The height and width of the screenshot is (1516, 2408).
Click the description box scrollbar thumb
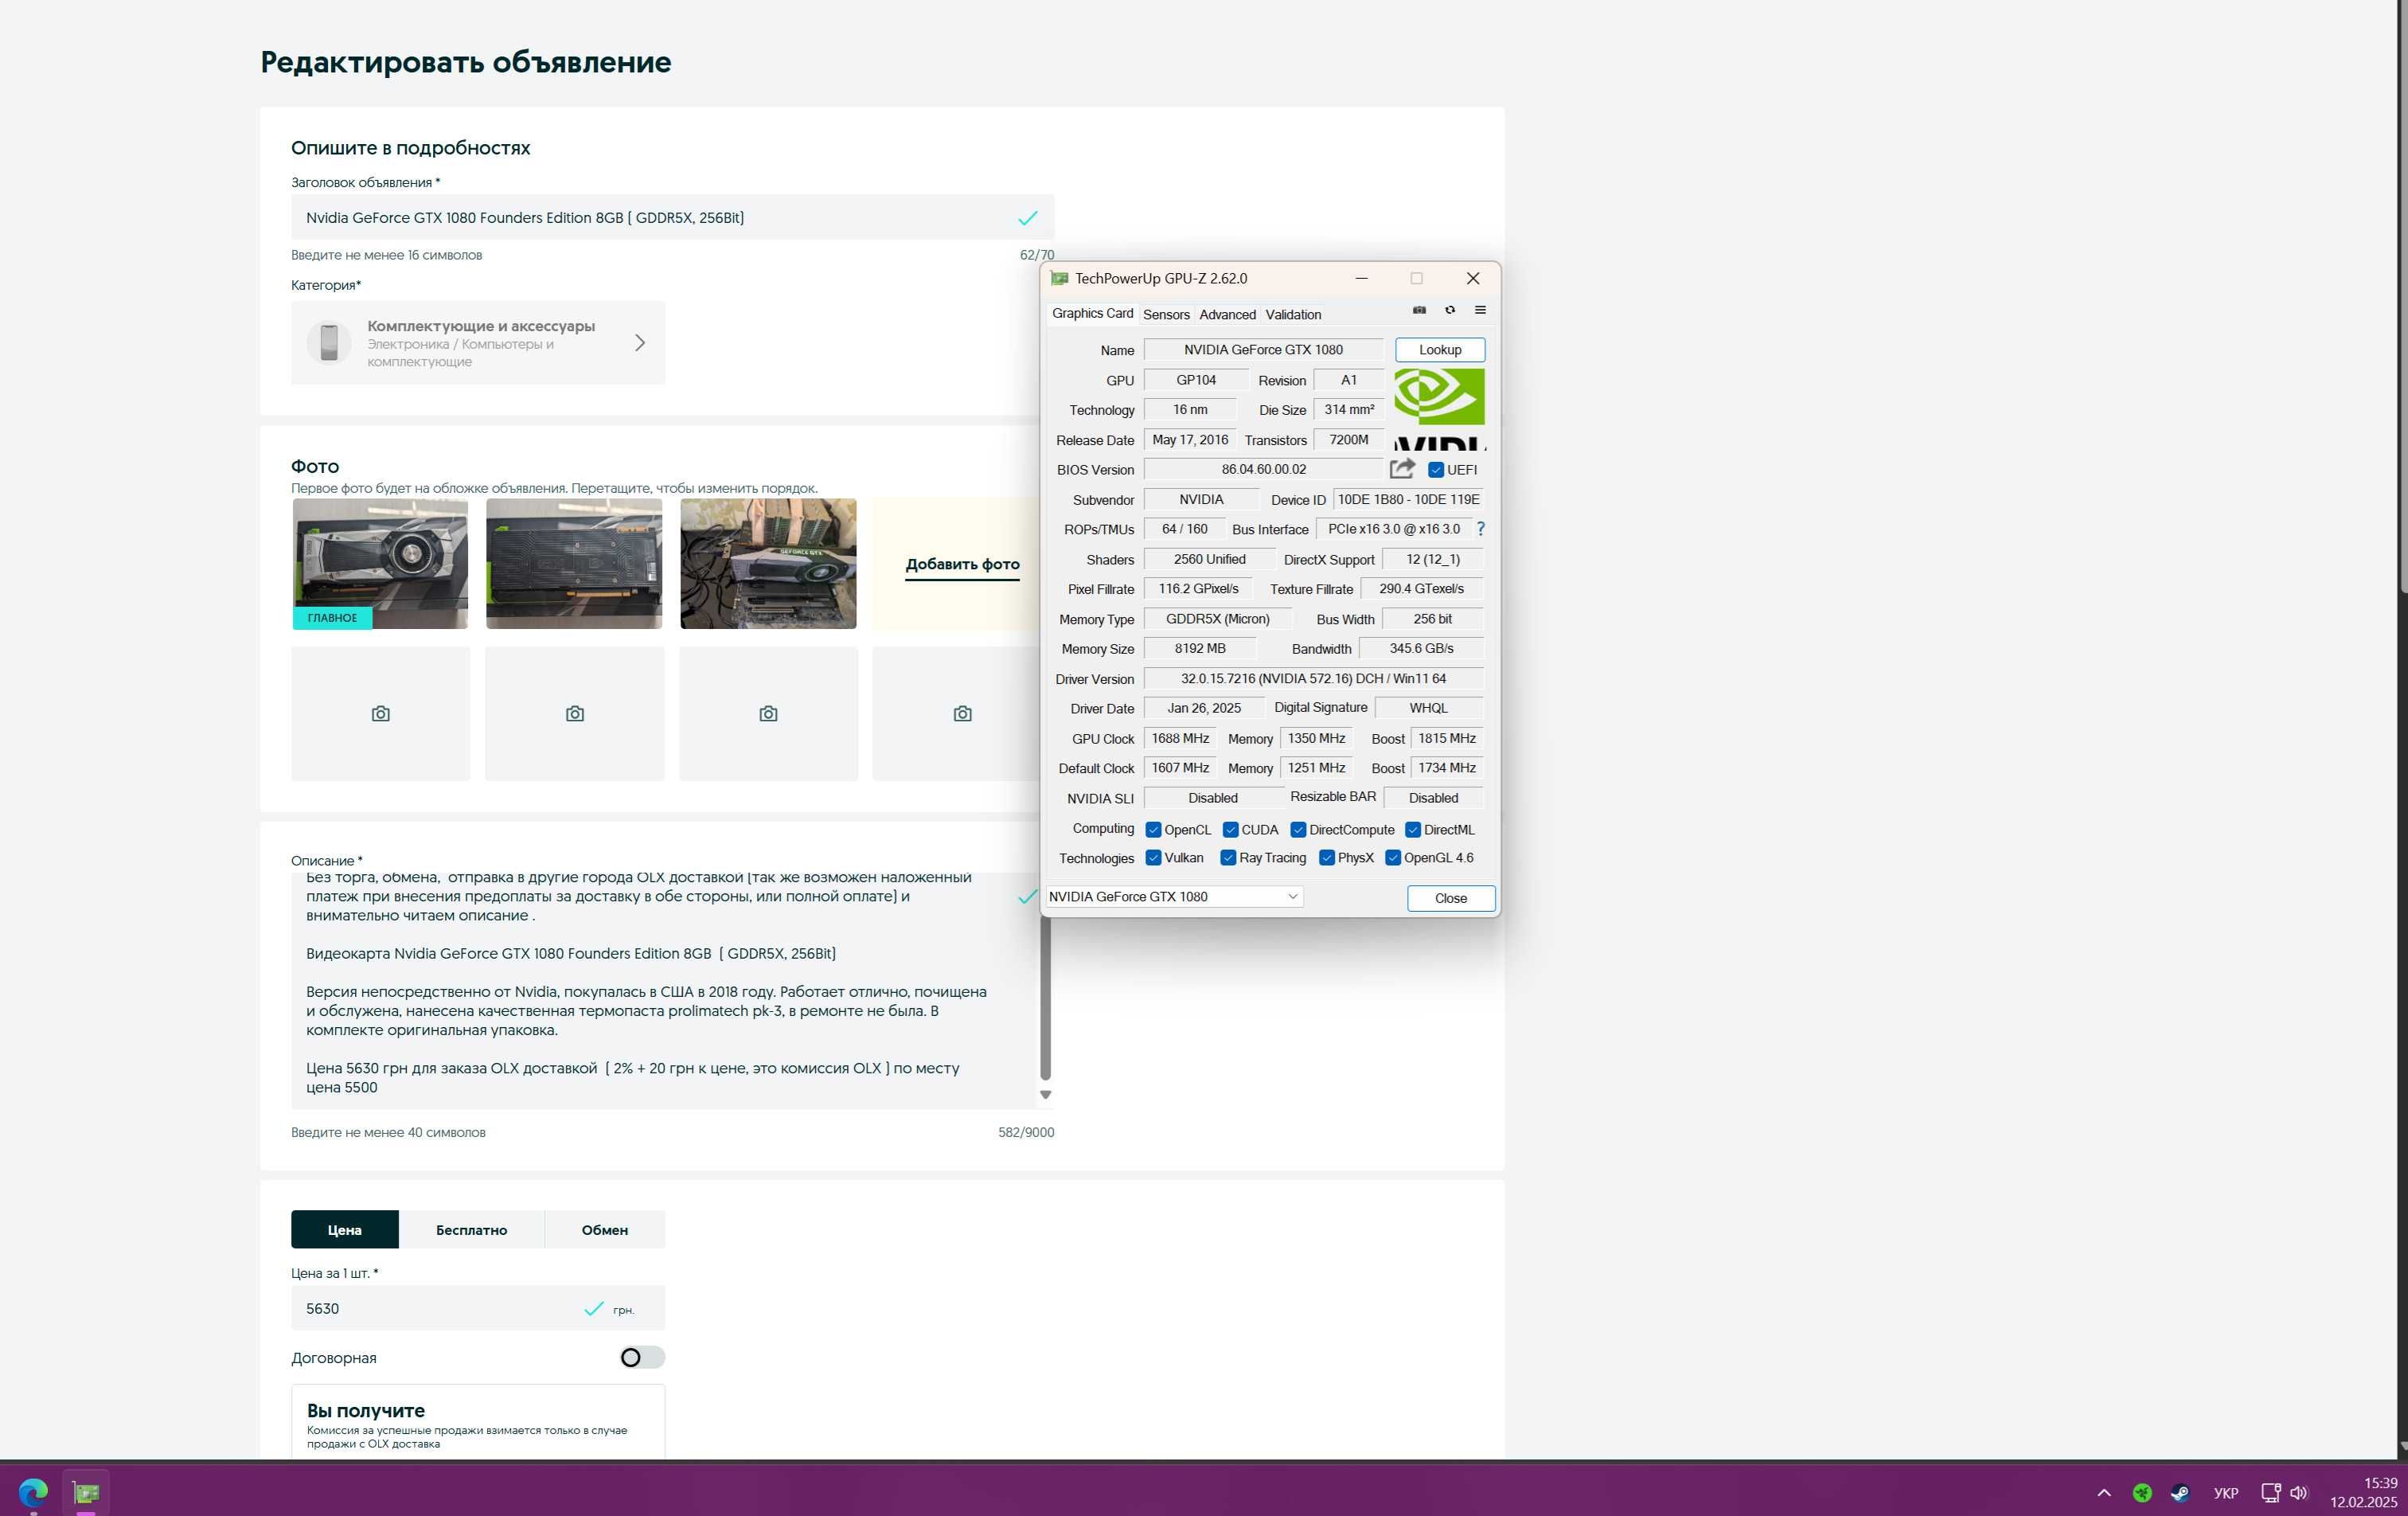pyautogui.click(x=1045, y=998)
